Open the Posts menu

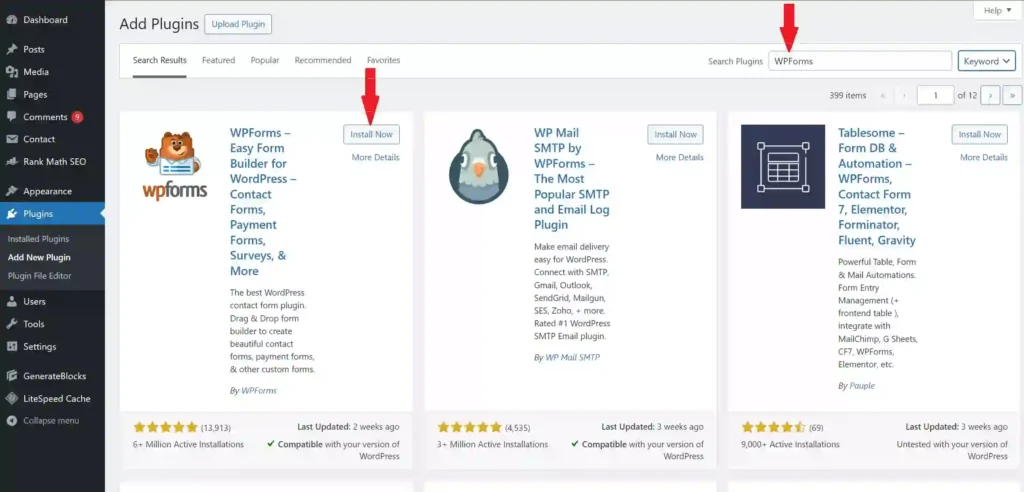[34, 50]
